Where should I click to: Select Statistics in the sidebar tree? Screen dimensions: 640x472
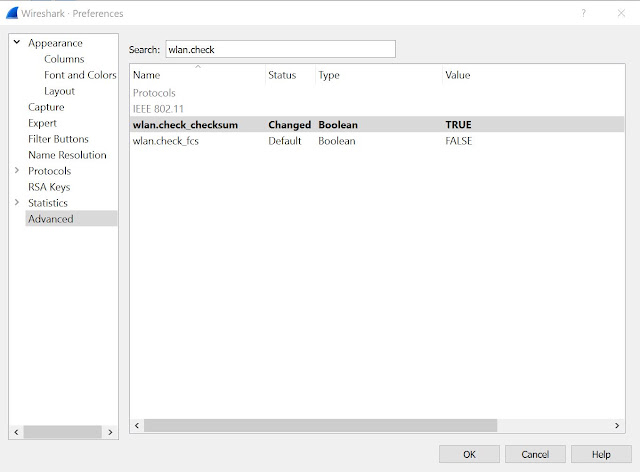48,203
